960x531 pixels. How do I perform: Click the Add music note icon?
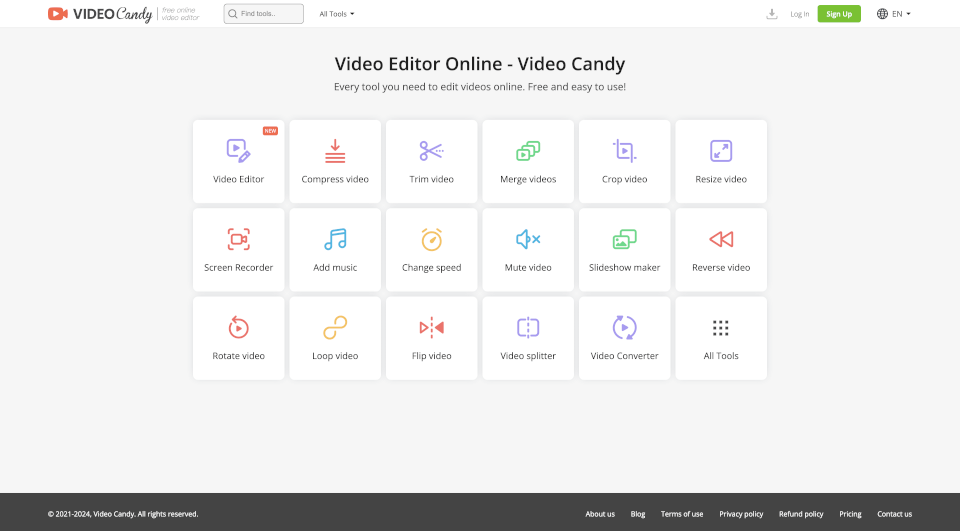pyautogui.click(x=335, y=239)
